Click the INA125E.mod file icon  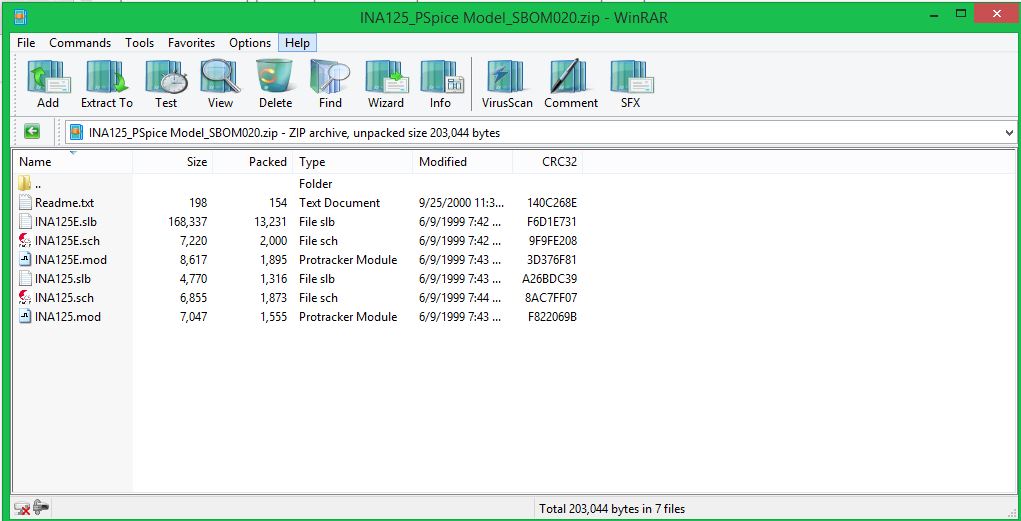point(25,259)
